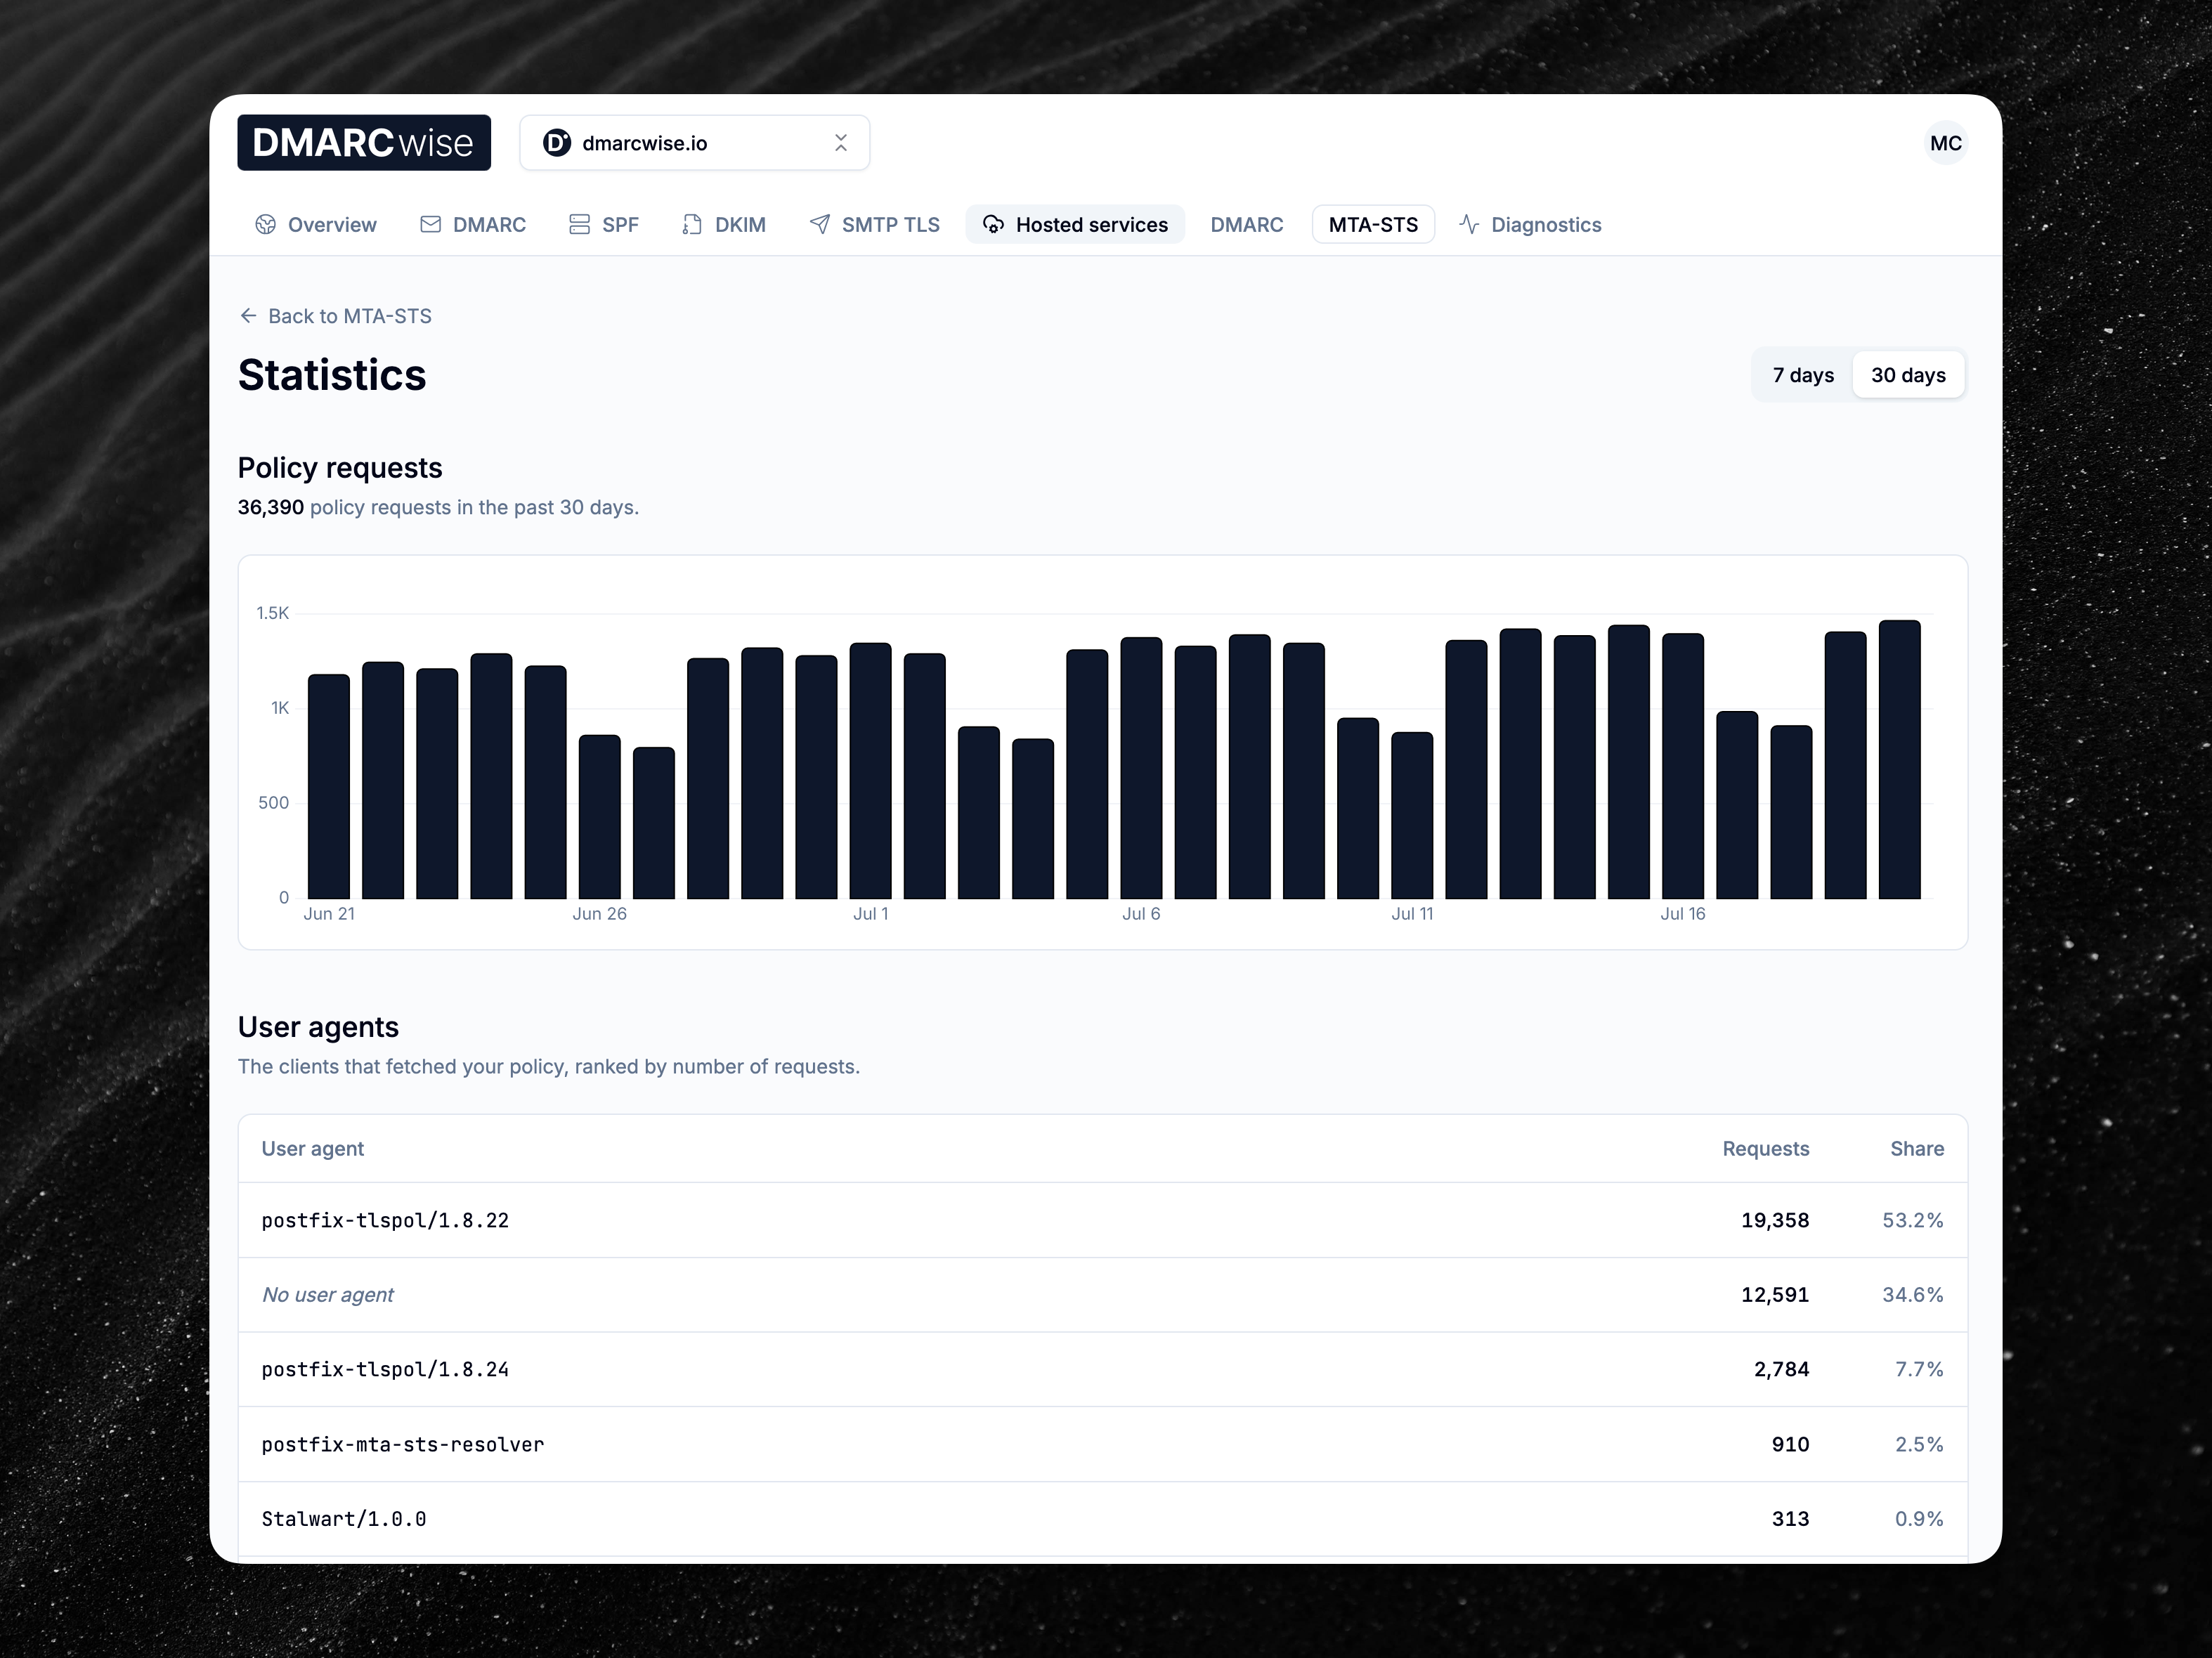
Task: Click the 'User agents' heading
Action: 318,1027
